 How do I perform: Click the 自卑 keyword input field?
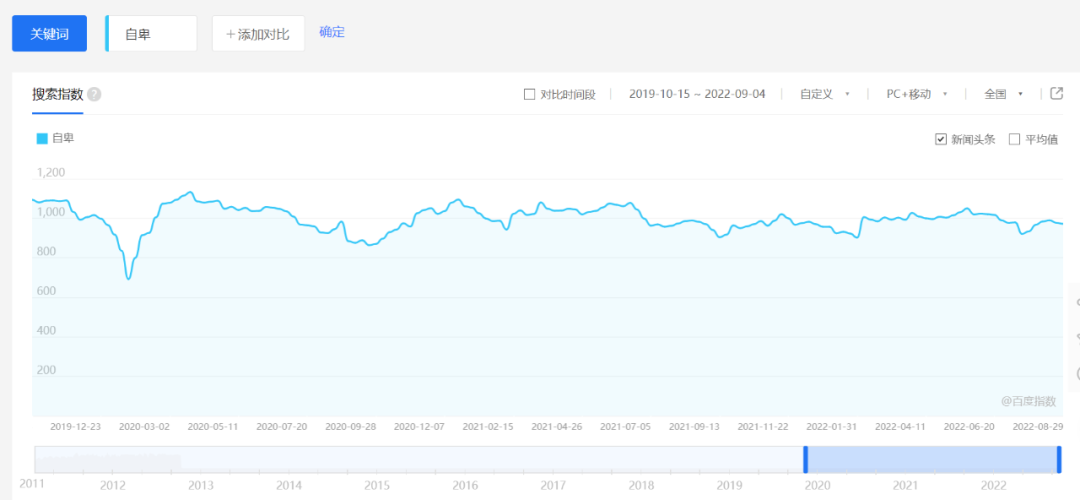(x=153, y=34)
